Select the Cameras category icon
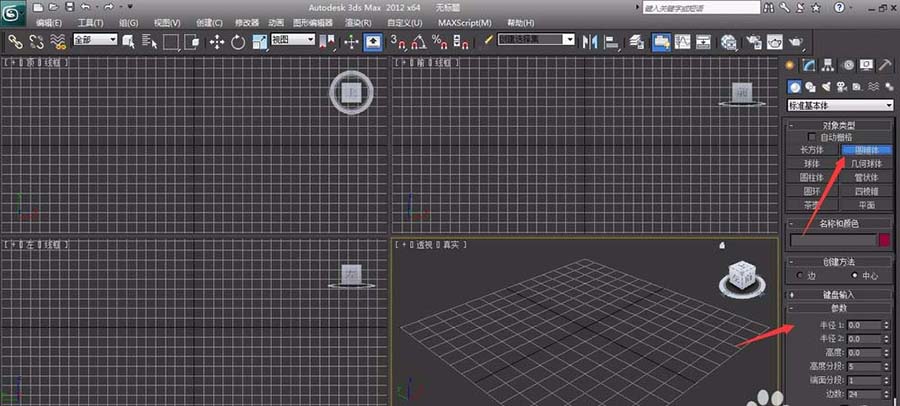The height and width of the screenshot is (406, 900). pos(841,87)
